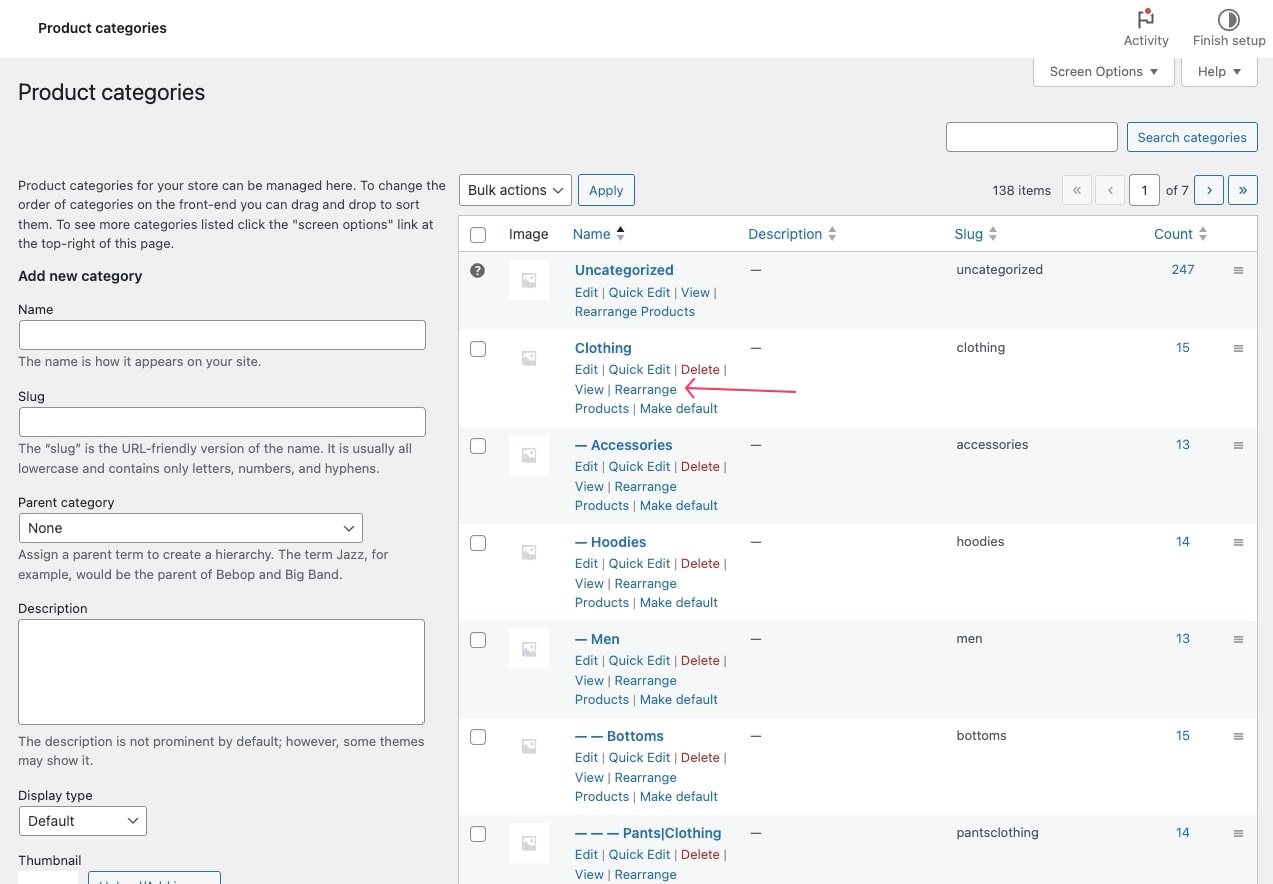
Task: Open the Bulk actions dropdown
Action: click(x=514, y=190)
